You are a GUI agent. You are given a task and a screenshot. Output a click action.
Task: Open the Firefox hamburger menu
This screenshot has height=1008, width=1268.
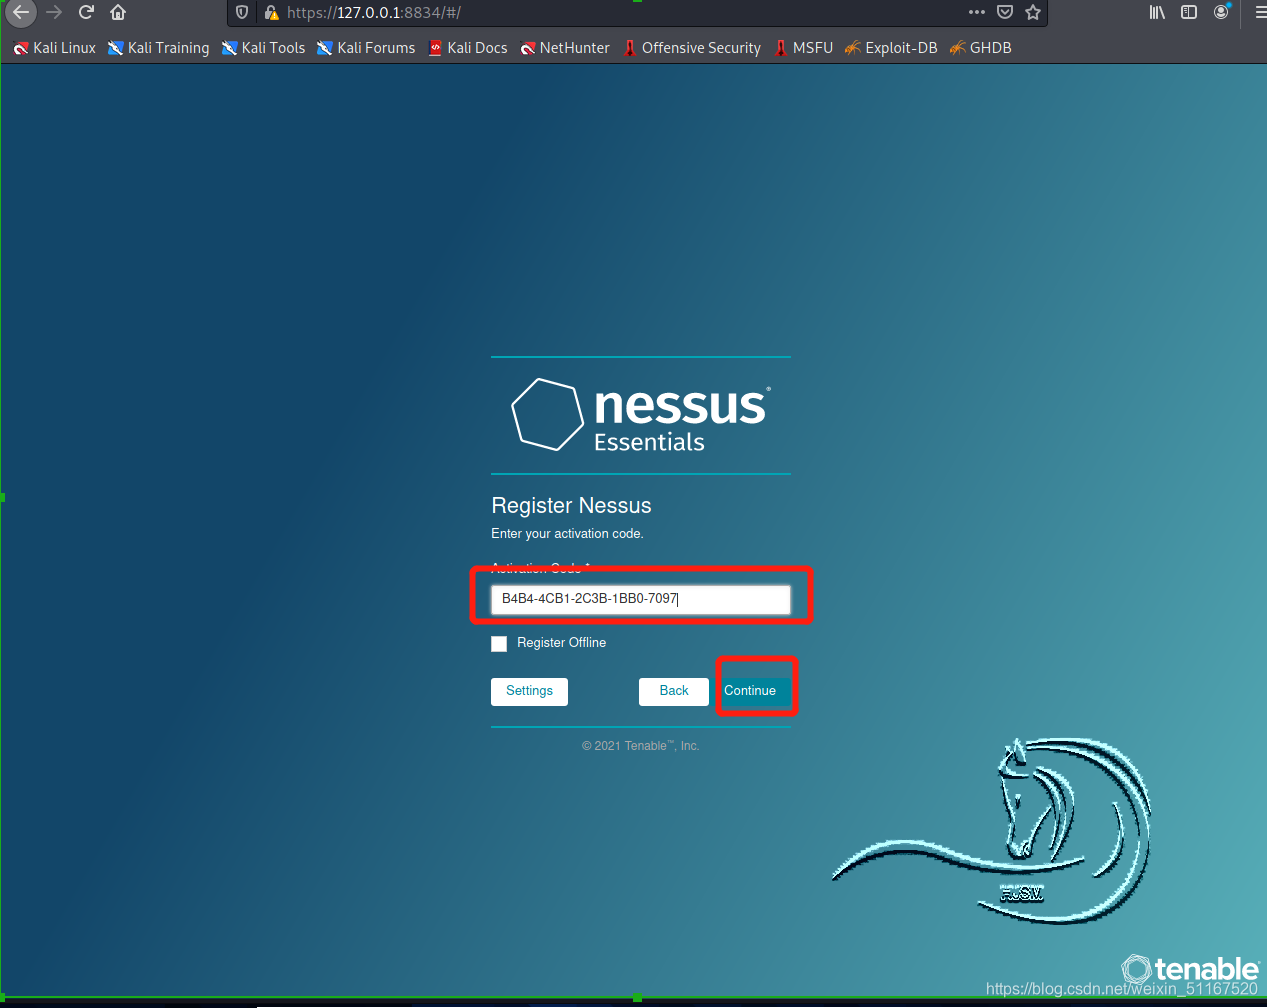pos(1260,13)
